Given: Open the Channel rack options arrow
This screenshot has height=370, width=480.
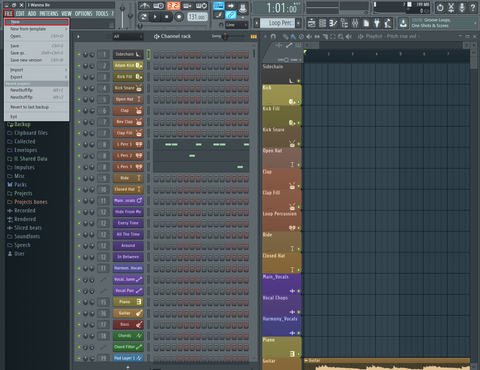Looking at the screenshot, I should coord(78,36).
